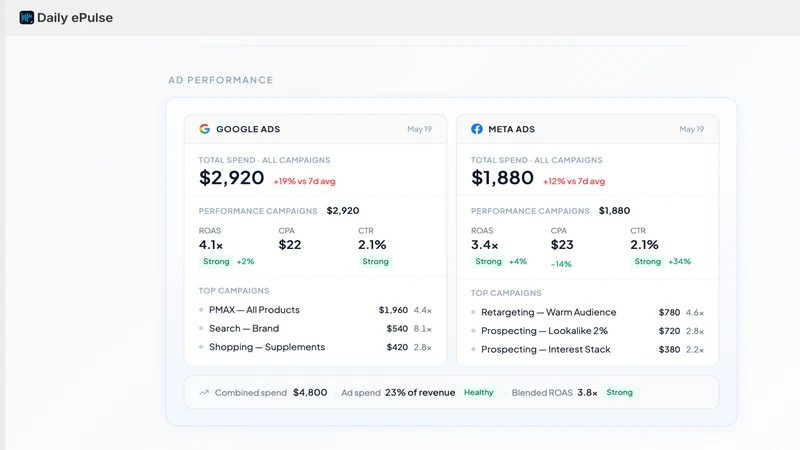
Task: Click the Meta CPA $23 value
Action: click(562, 245)
